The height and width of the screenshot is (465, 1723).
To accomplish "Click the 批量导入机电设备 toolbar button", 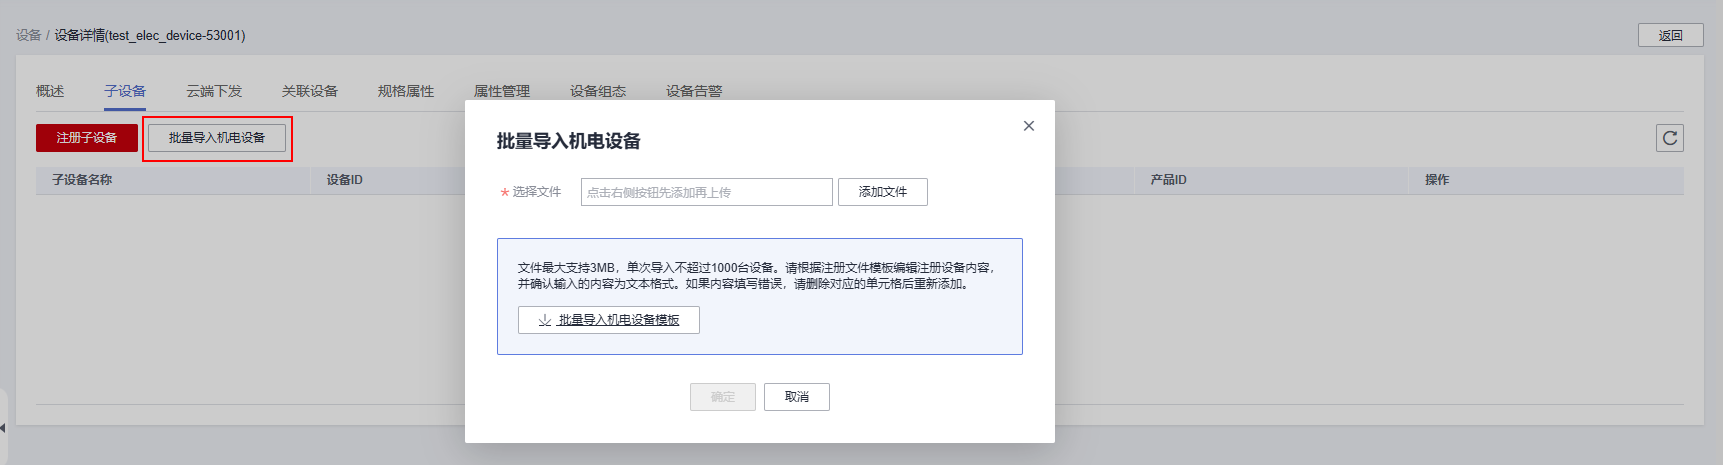I will [x=217, y=138].
